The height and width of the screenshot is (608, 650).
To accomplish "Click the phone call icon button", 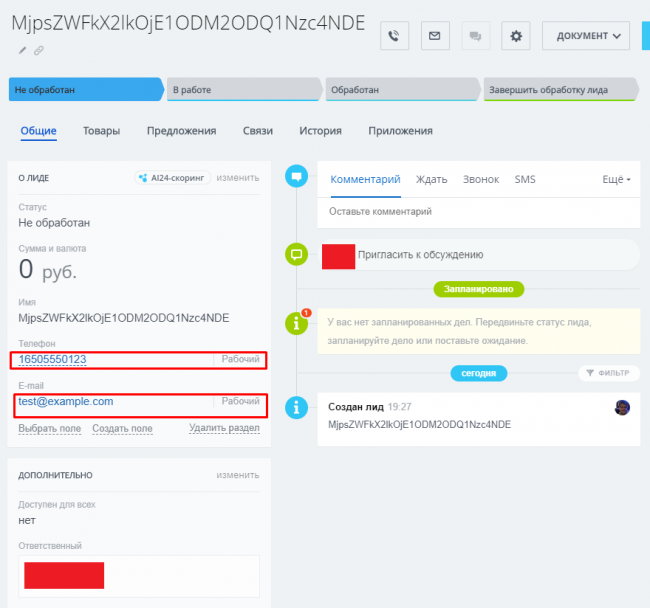I will (394, 36).
